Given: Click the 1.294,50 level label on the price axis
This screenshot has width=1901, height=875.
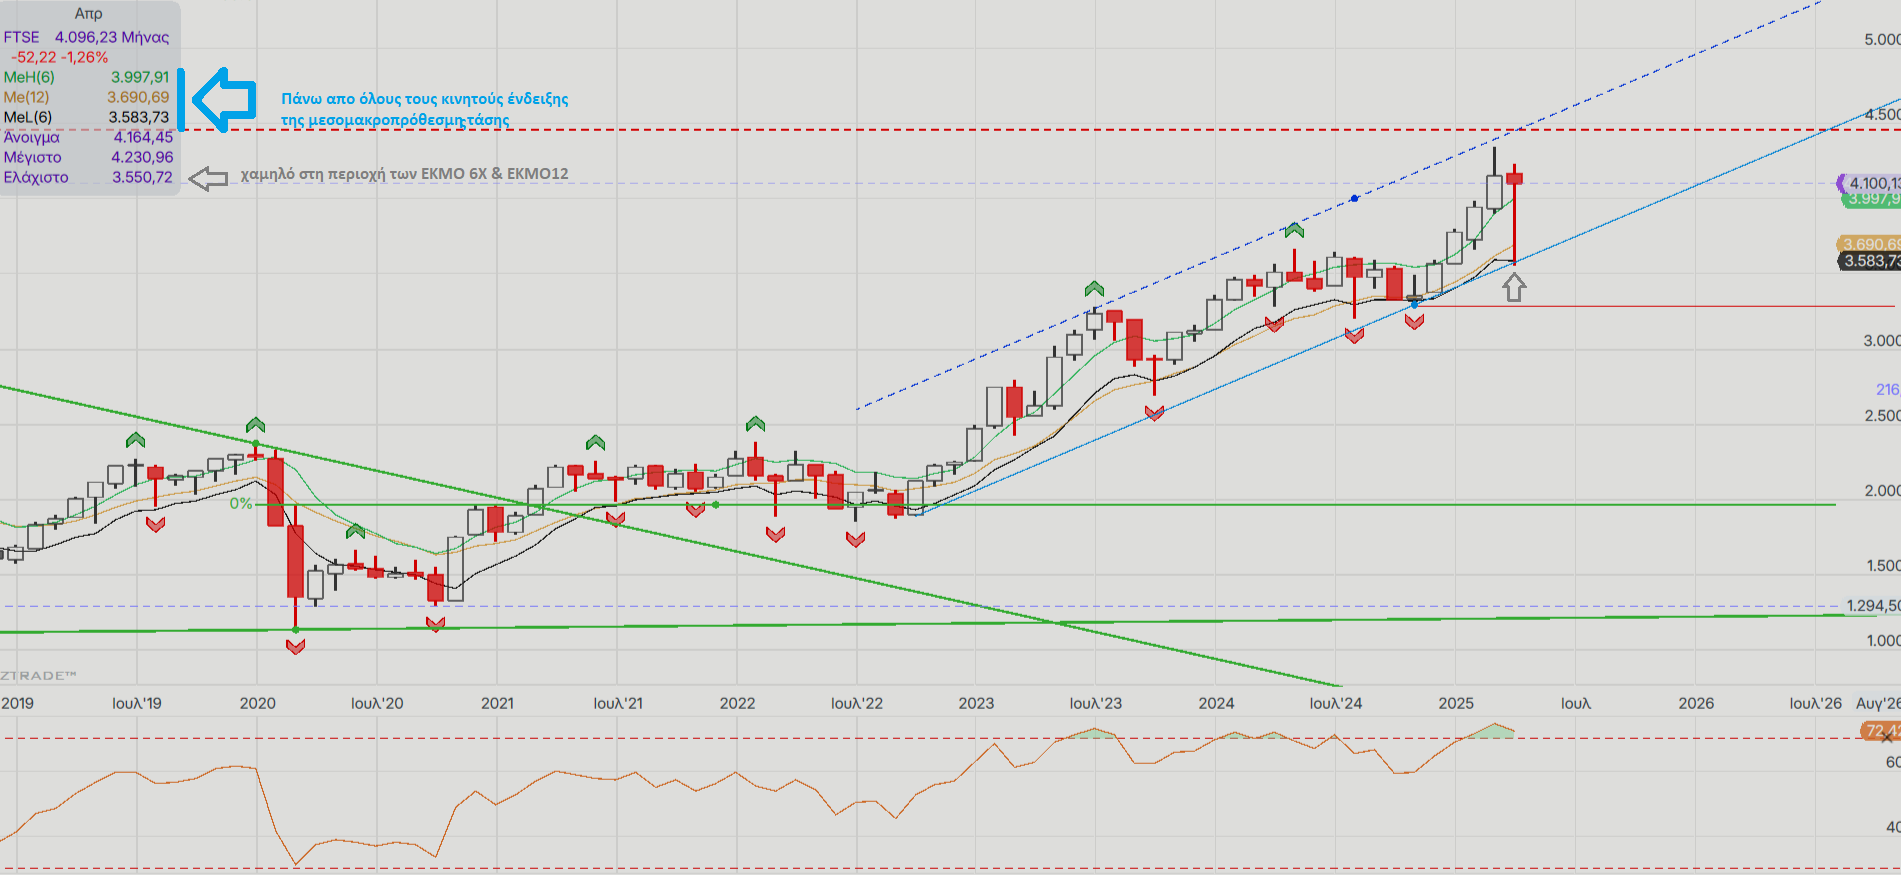Looking at the screenshot, I should (x=1872, y=606).
